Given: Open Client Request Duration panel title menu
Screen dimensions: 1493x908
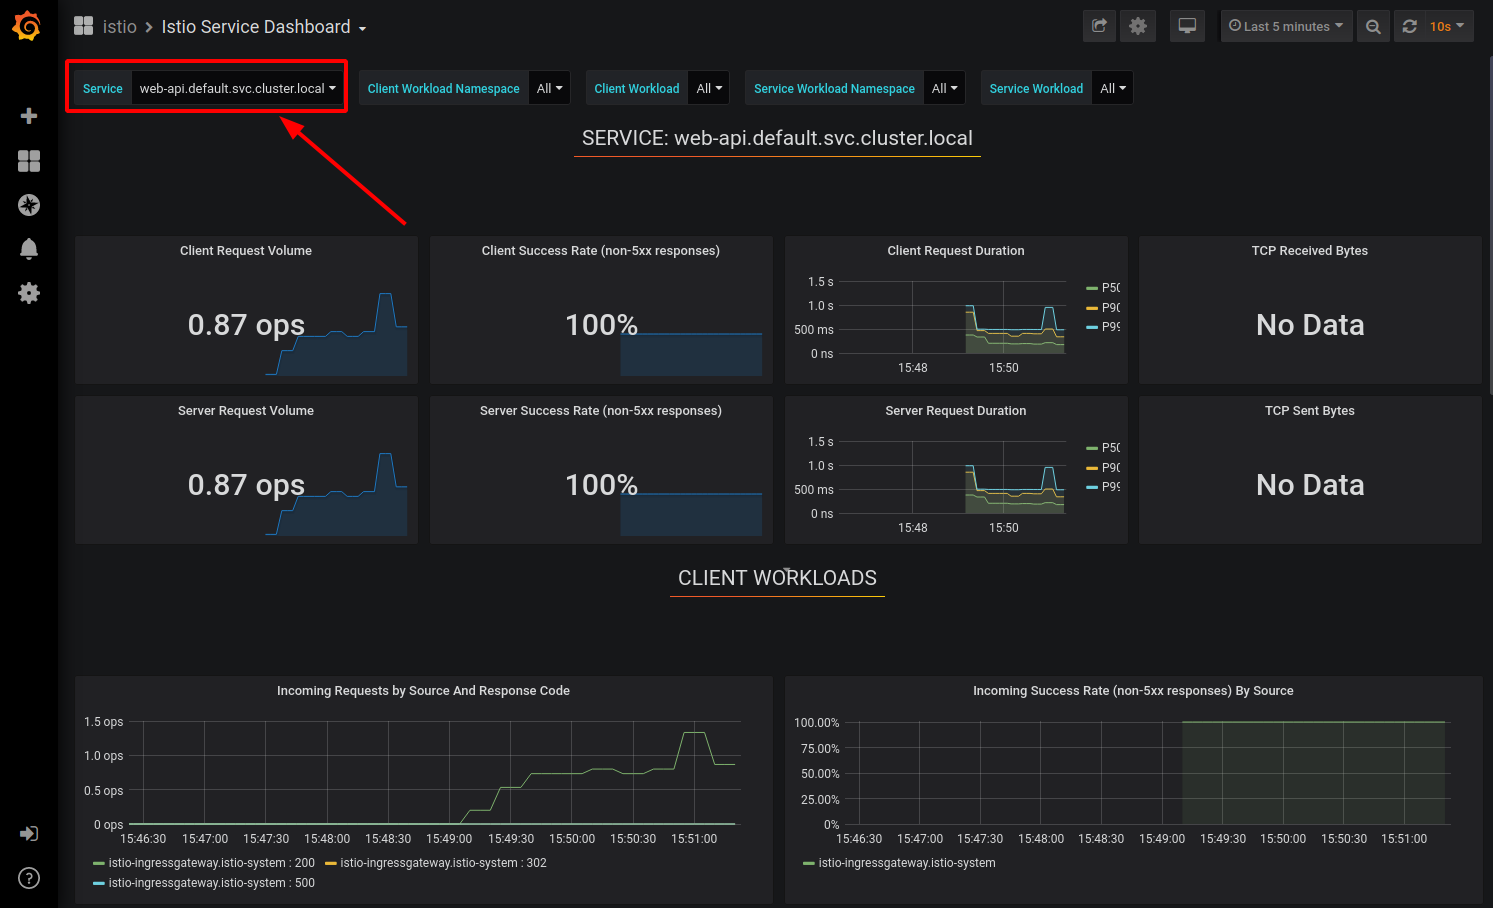Looking at the screenshot, I should tap(955, 251).
